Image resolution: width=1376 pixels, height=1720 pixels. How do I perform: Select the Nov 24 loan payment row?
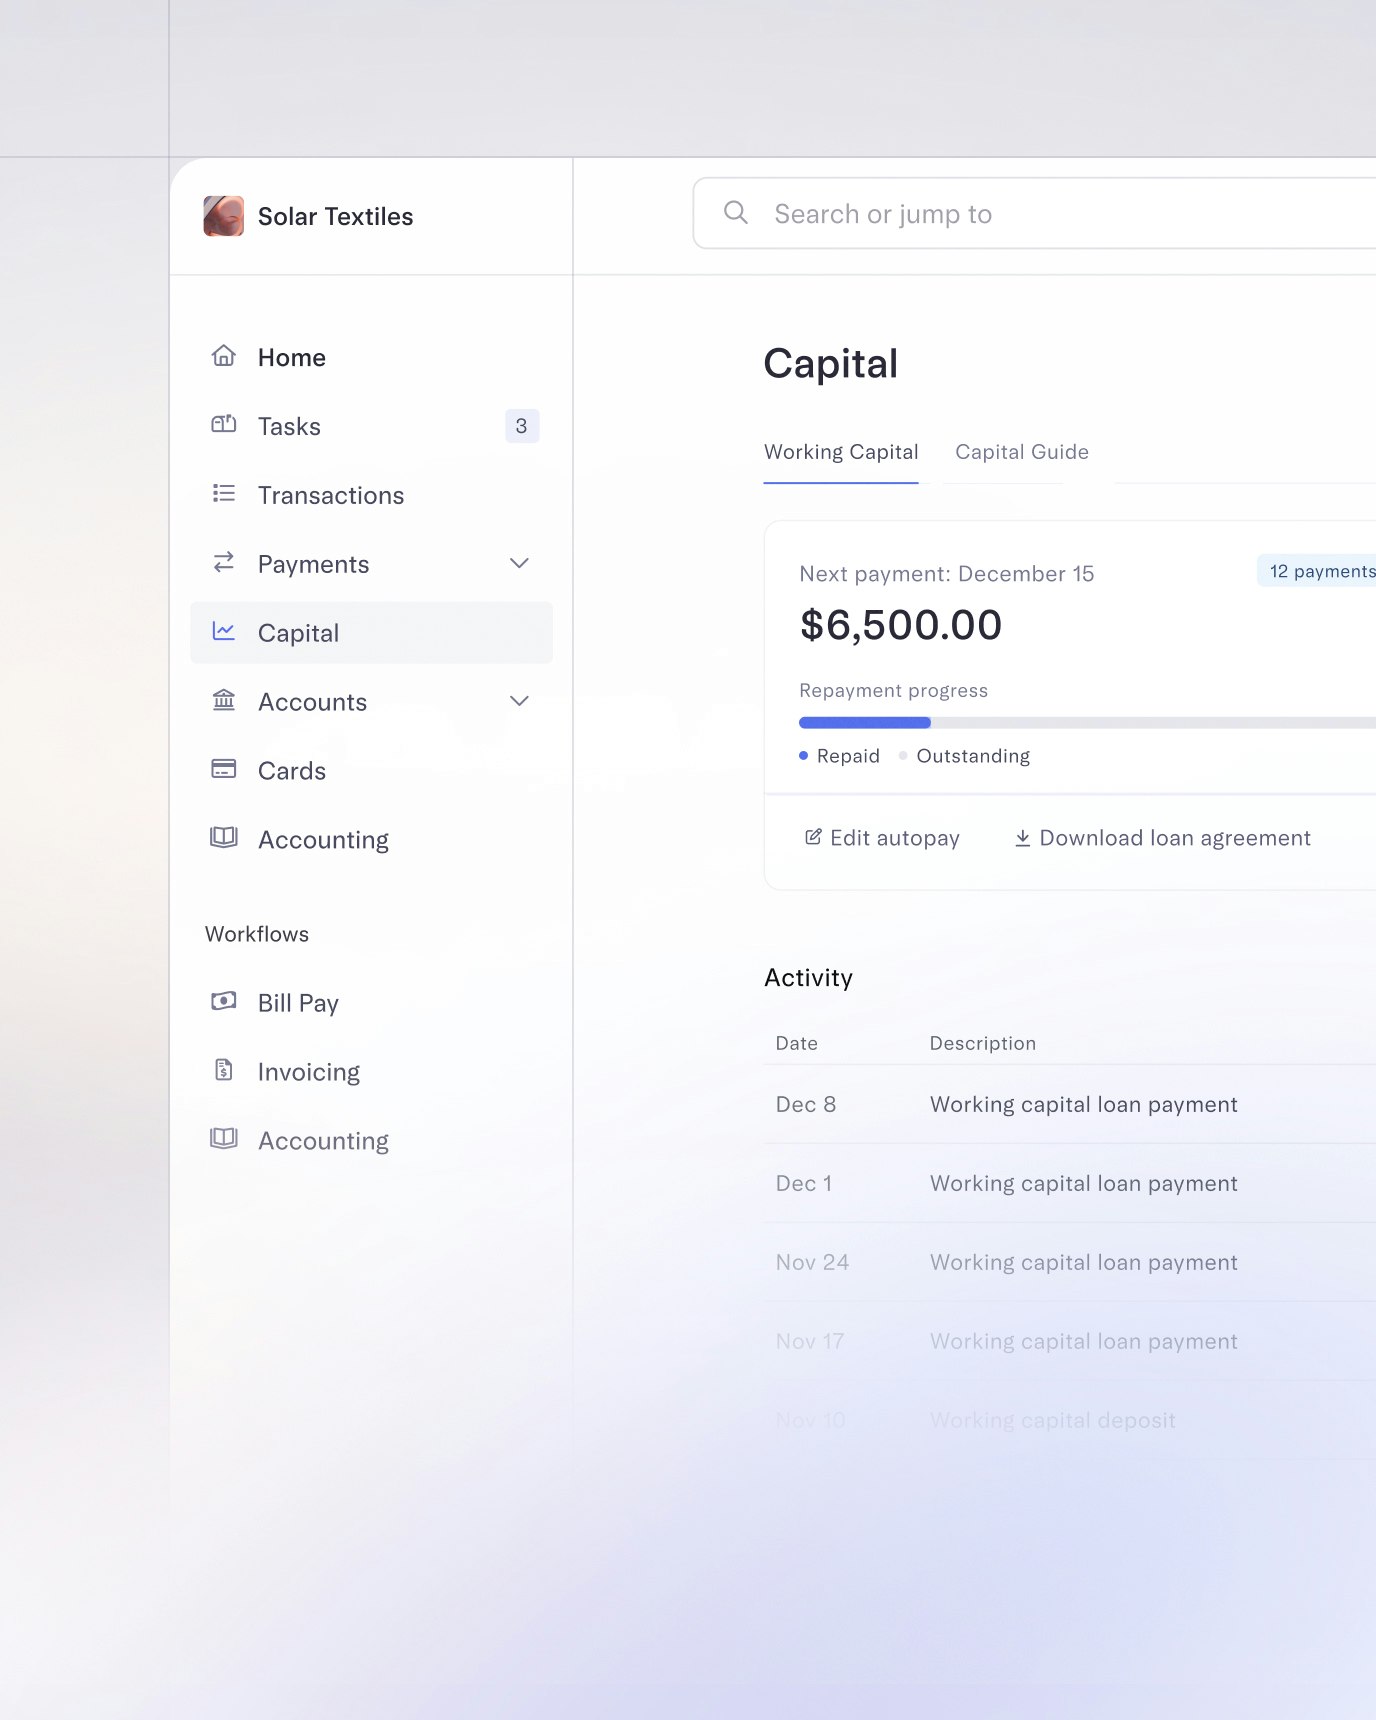(x=1070, y=1262)
